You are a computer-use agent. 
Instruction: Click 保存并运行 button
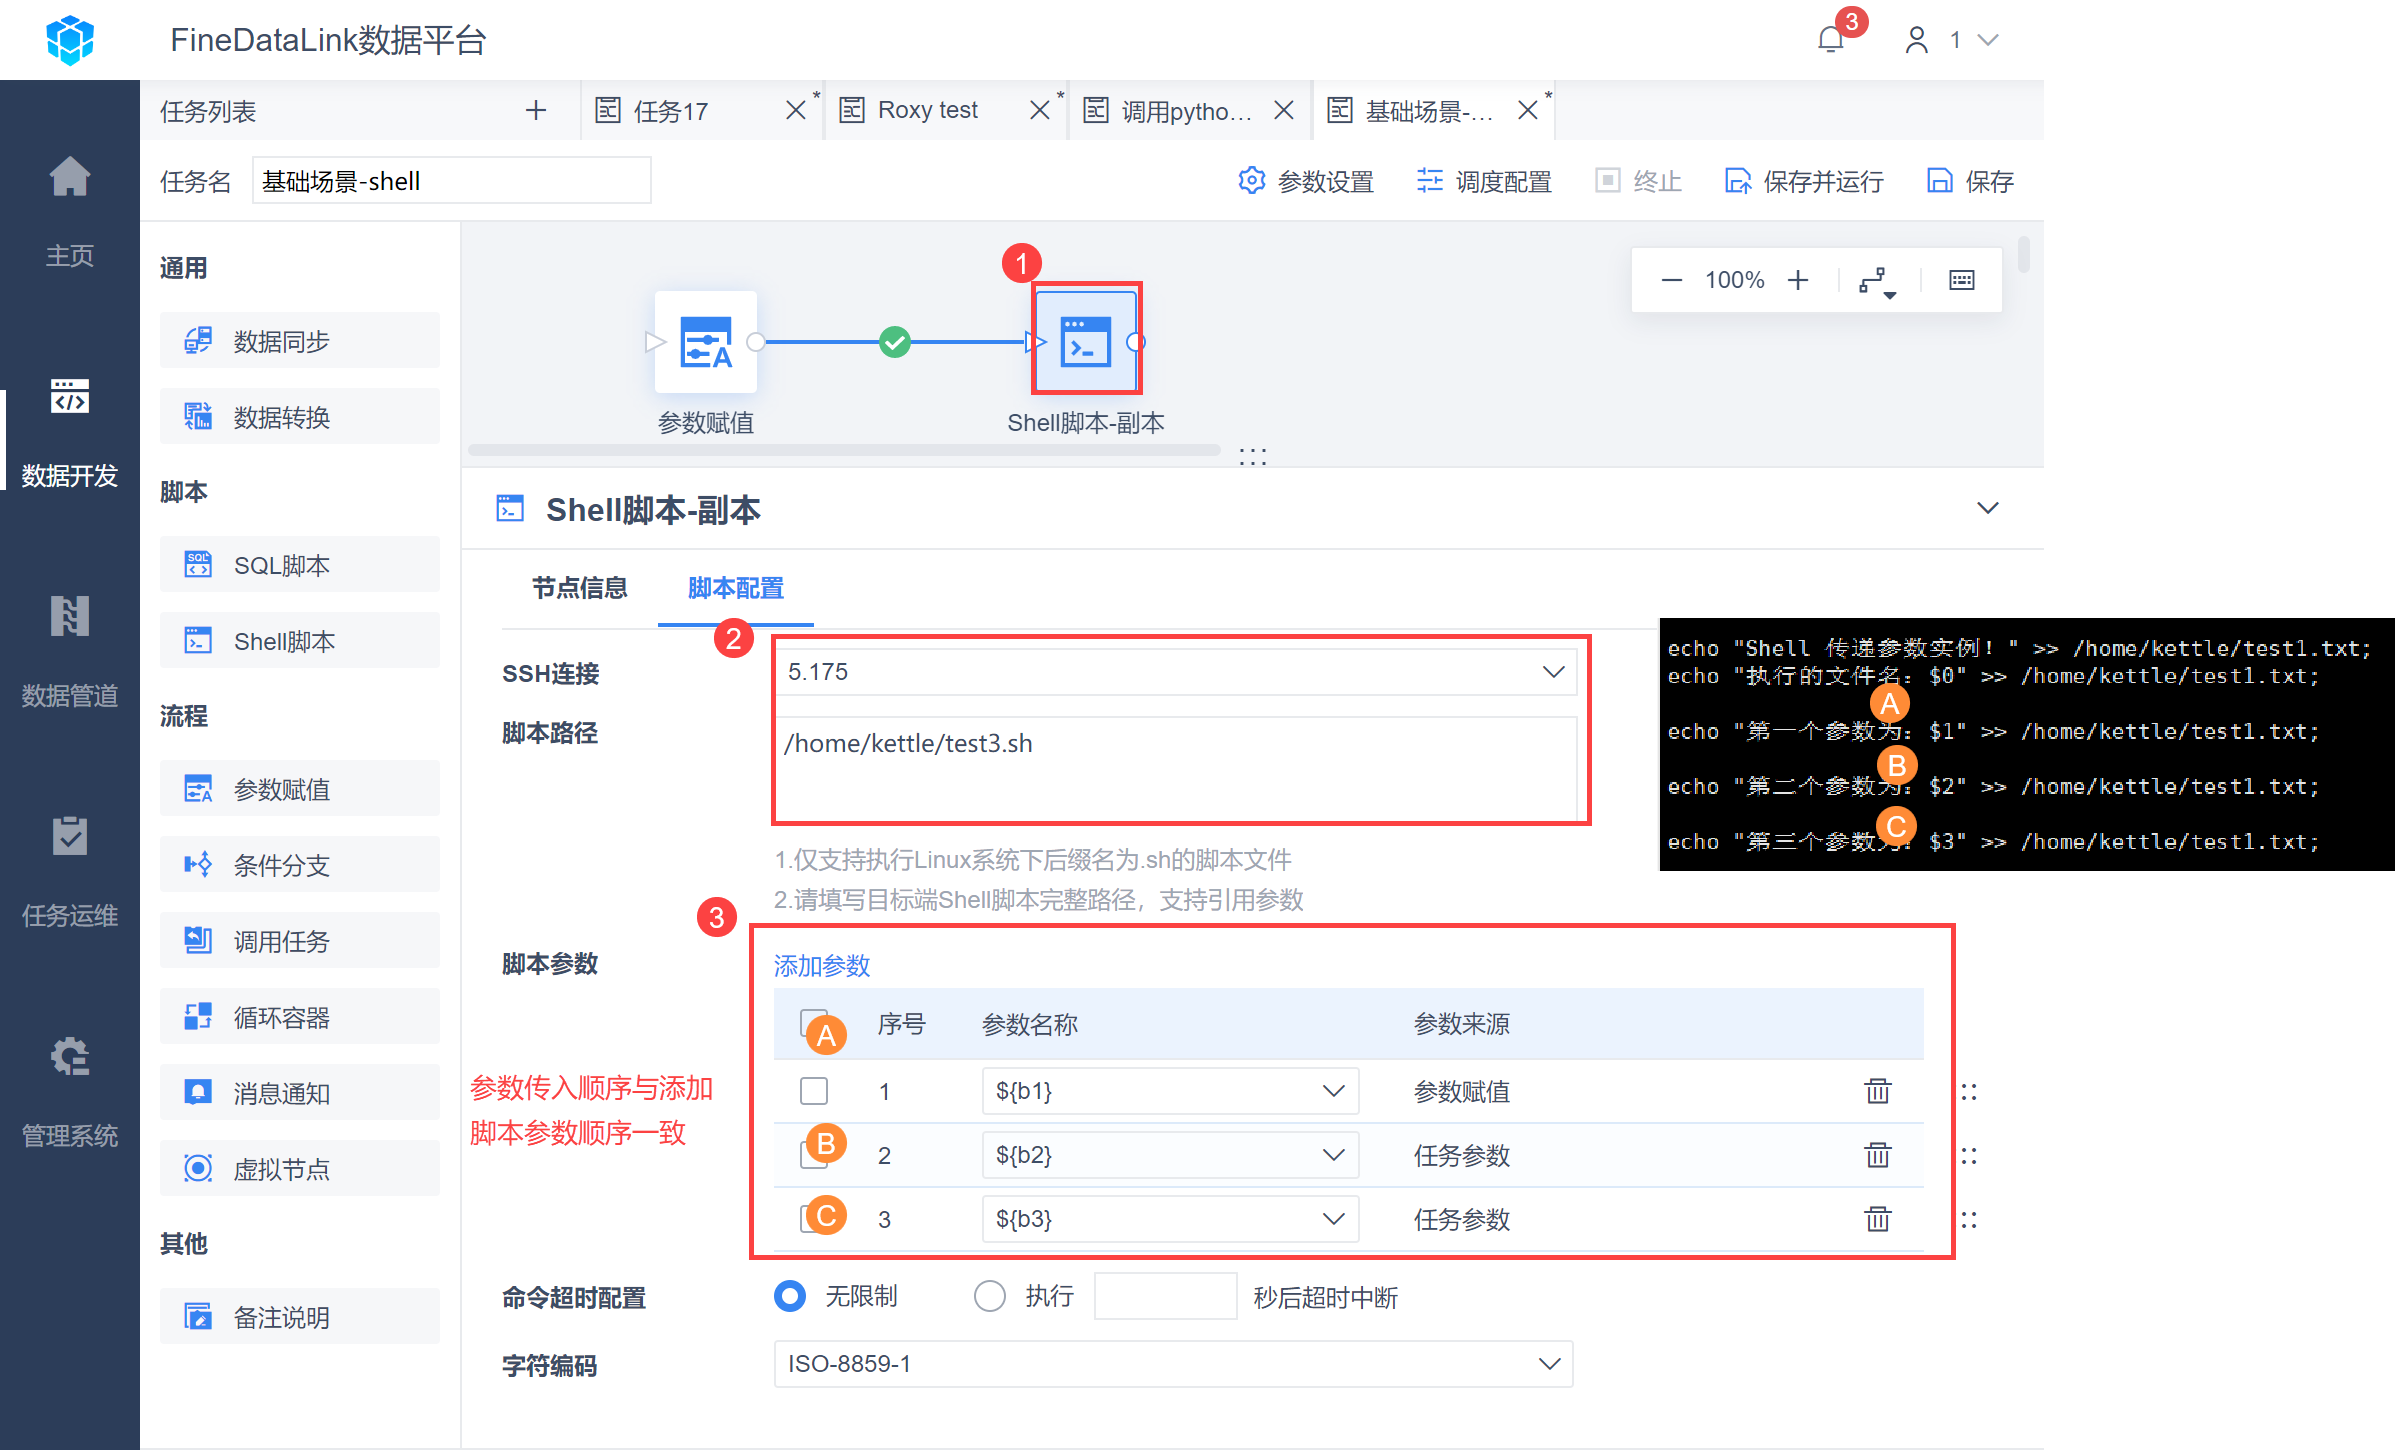click(x=1804, y=181)
